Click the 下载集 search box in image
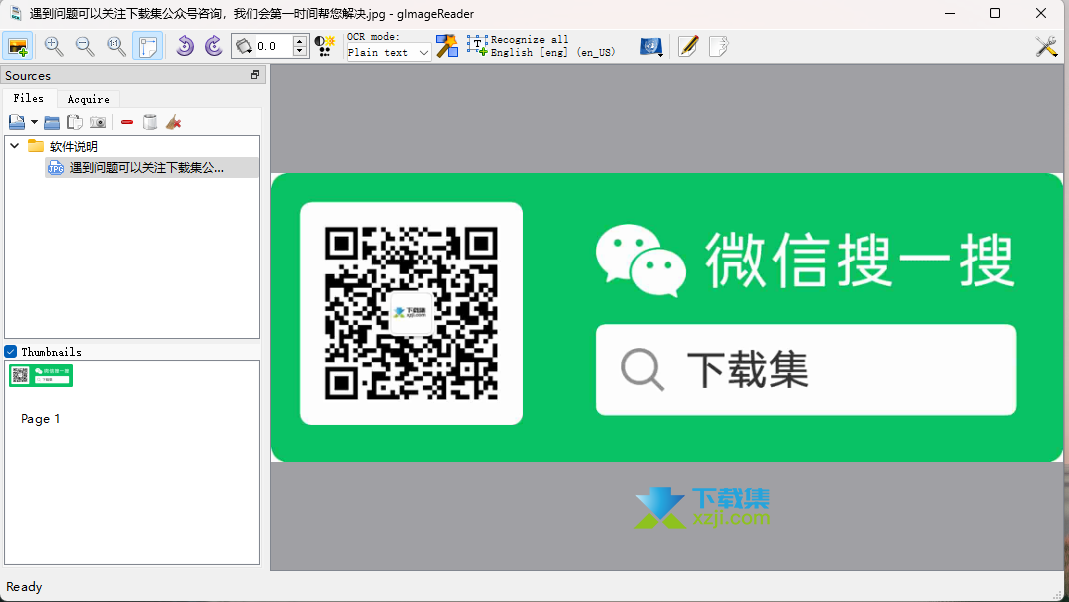The width and height of the screenshot is (1069, 602). click(806, 370)
